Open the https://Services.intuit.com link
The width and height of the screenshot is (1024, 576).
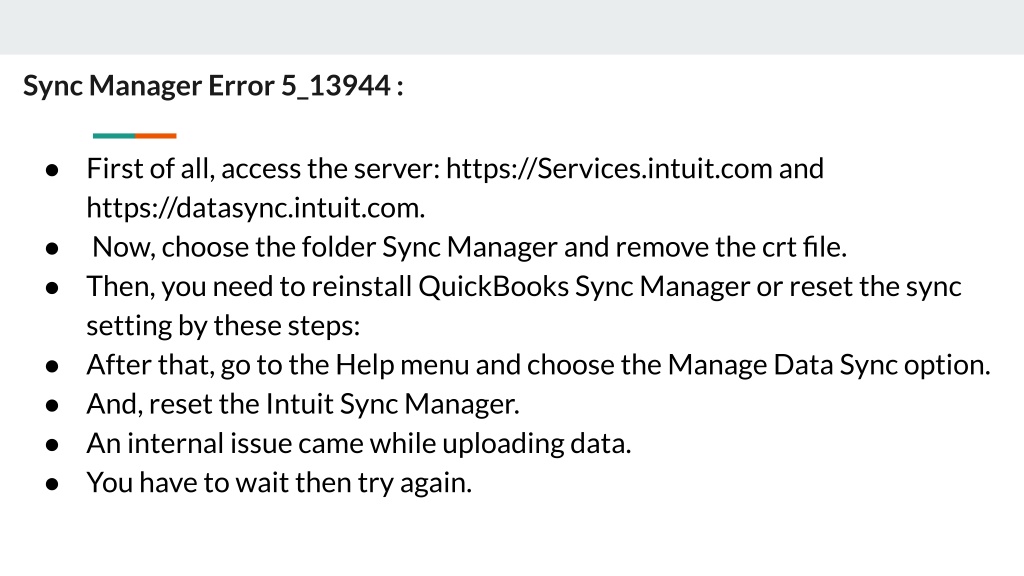tap(609, 168)
